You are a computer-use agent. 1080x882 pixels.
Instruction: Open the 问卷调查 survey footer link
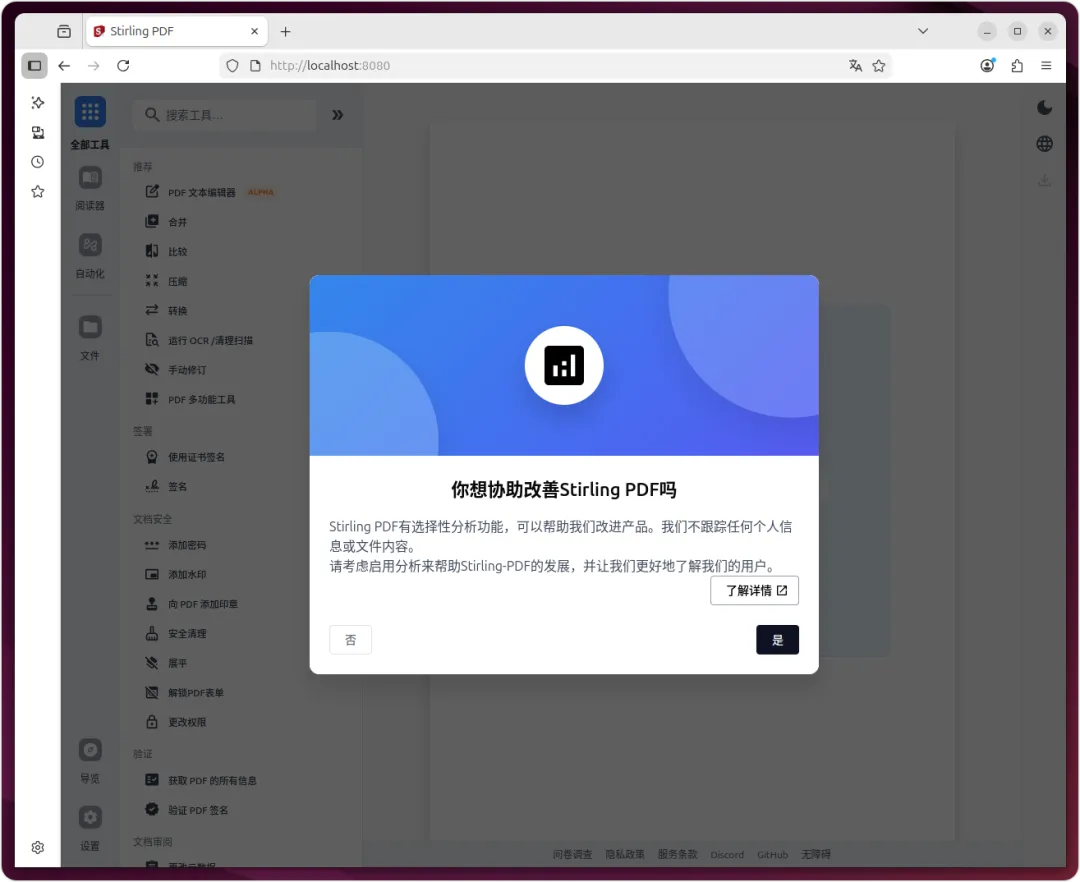point(572,854)
